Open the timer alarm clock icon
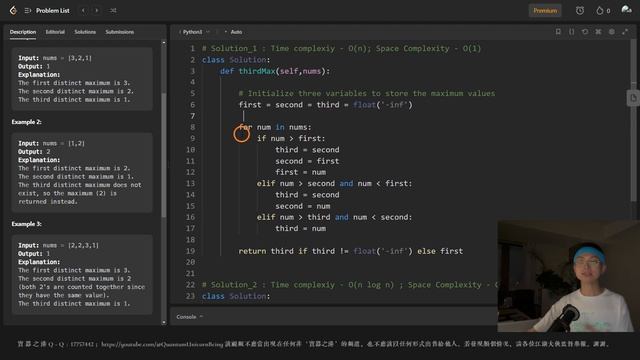The image size is (640, 360). [x=580, y=11]
